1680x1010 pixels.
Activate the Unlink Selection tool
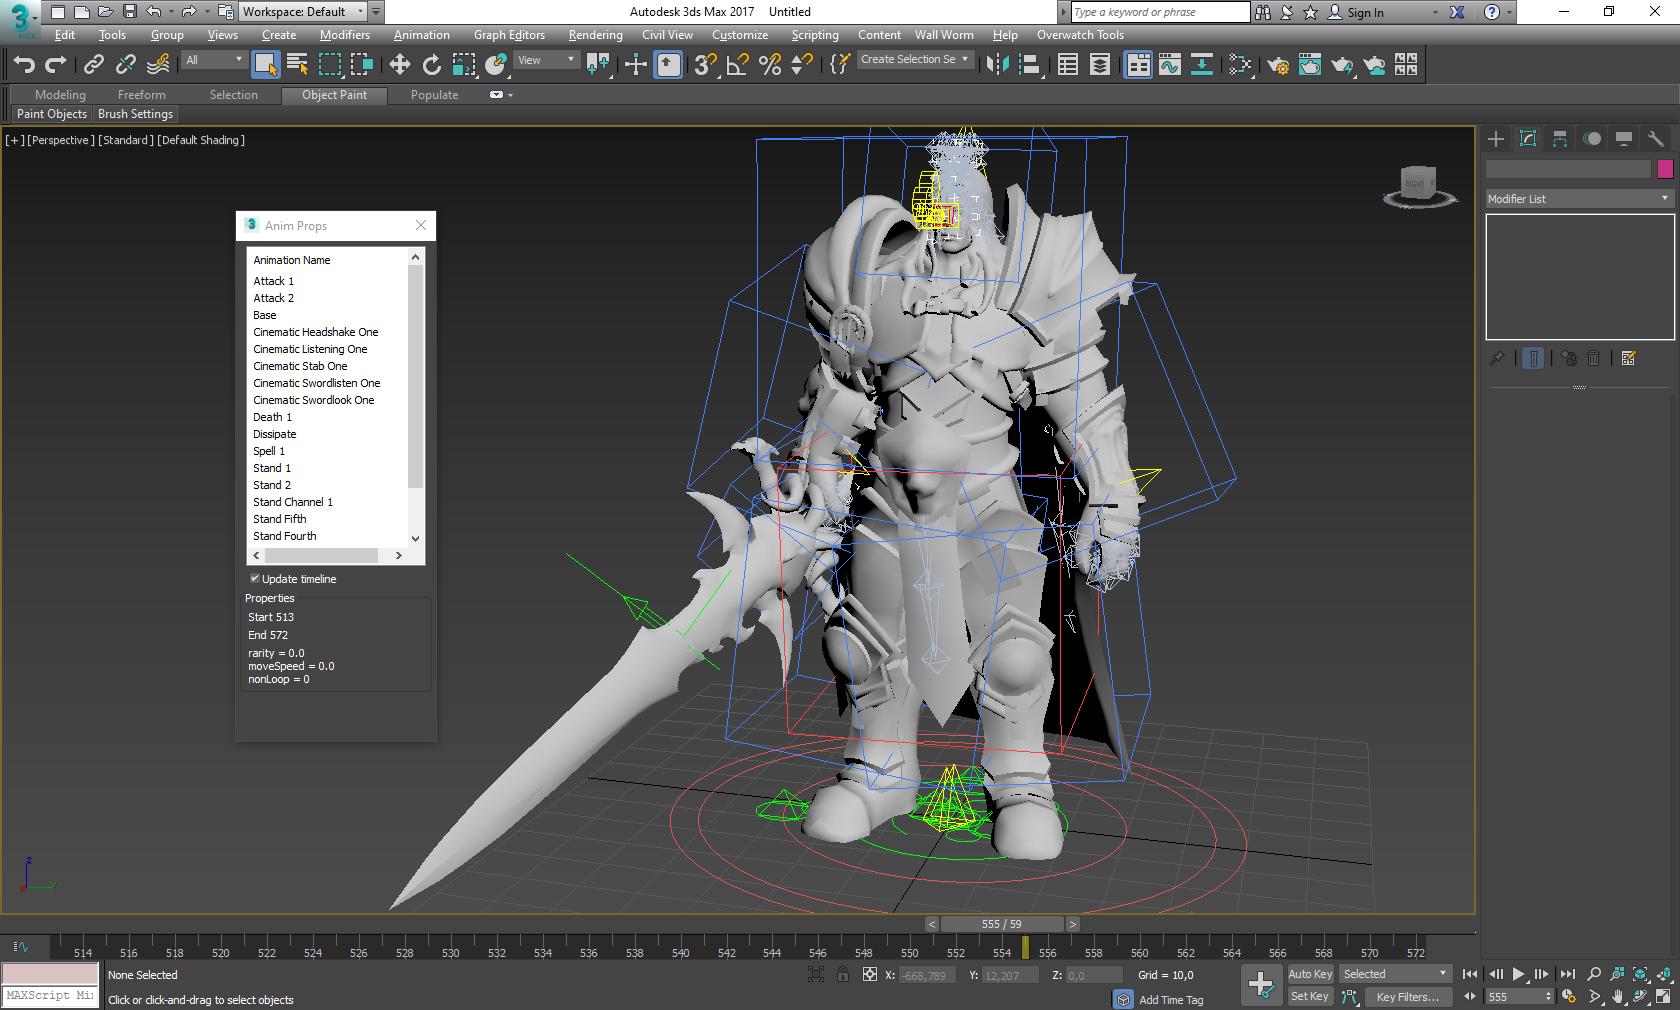[126, 65]
